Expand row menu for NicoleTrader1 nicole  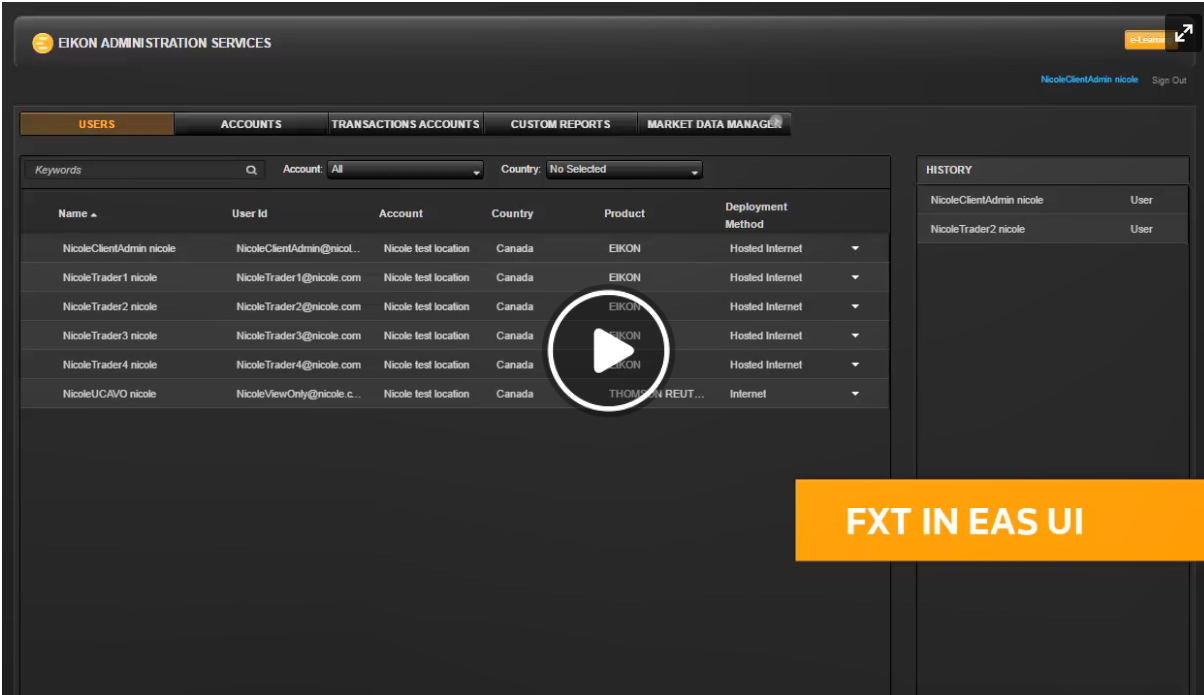(x=855, y=277)
